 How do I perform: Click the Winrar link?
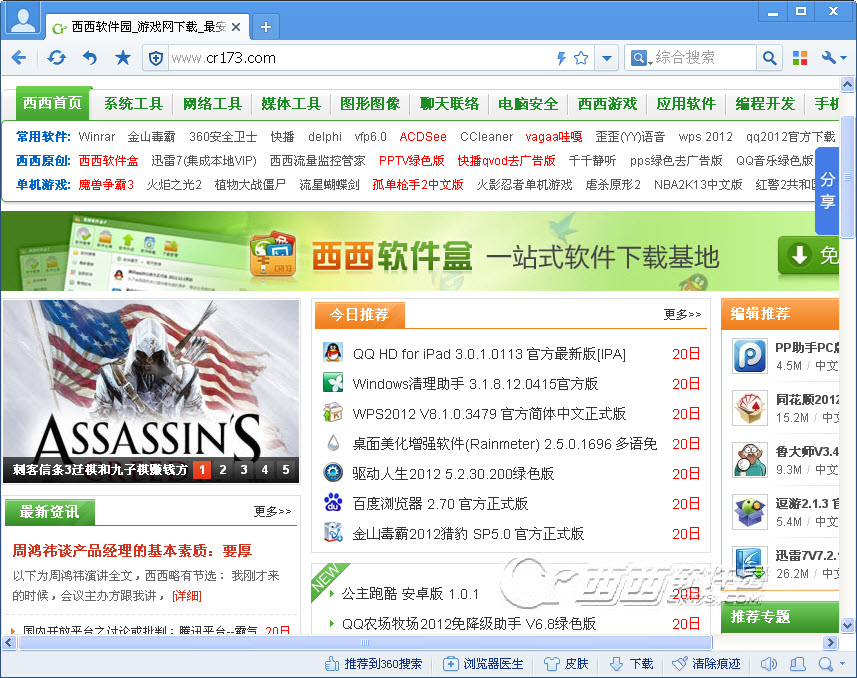[97, 137]
